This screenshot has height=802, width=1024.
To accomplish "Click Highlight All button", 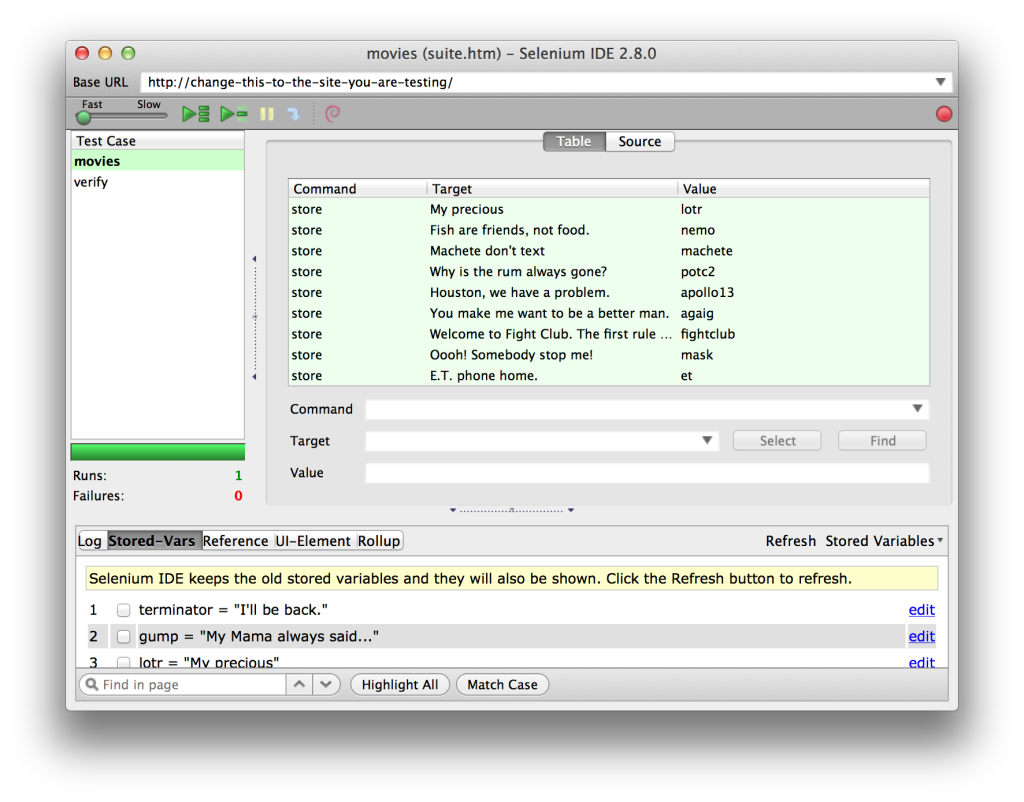I will click(400, 684).
